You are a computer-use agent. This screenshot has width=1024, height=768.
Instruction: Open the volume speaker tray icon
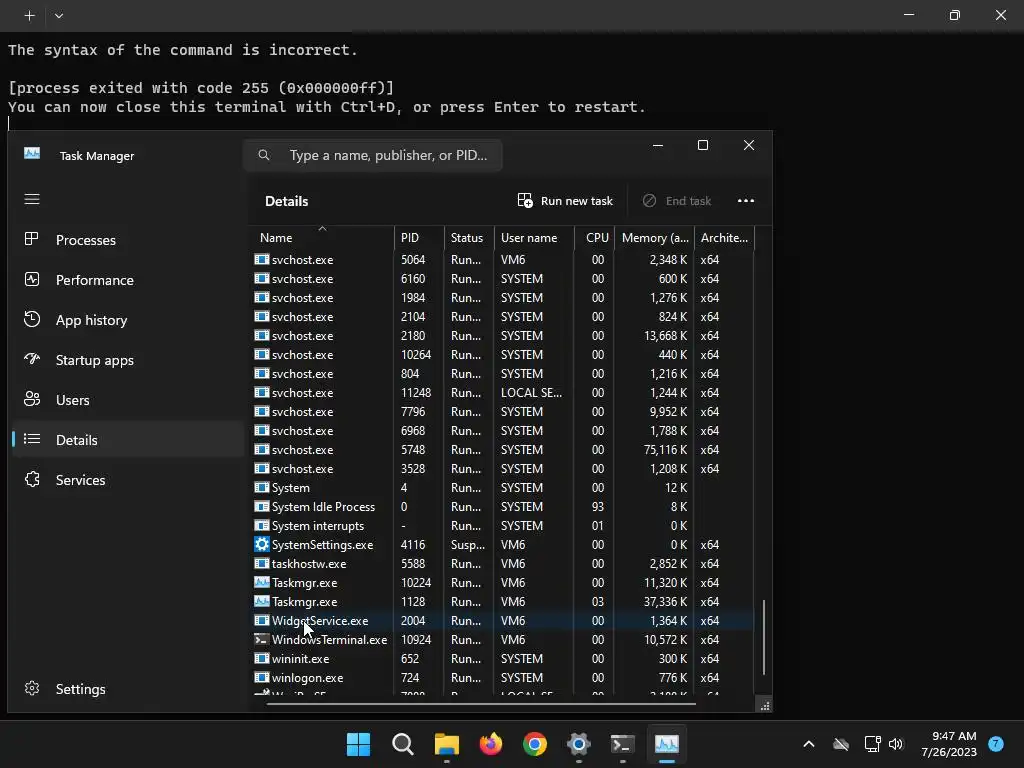tap(896, 744)
